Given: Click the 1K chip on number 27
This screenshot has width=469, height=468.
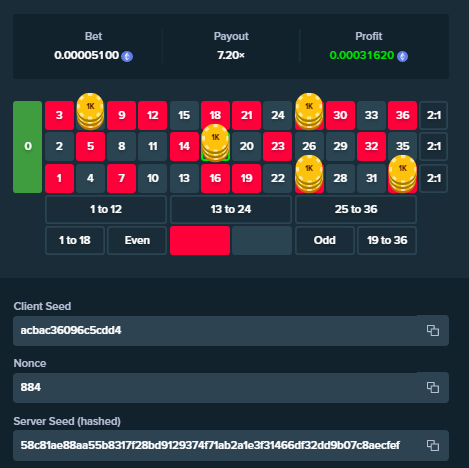Looking at the screenshot, I should point(309,111).
